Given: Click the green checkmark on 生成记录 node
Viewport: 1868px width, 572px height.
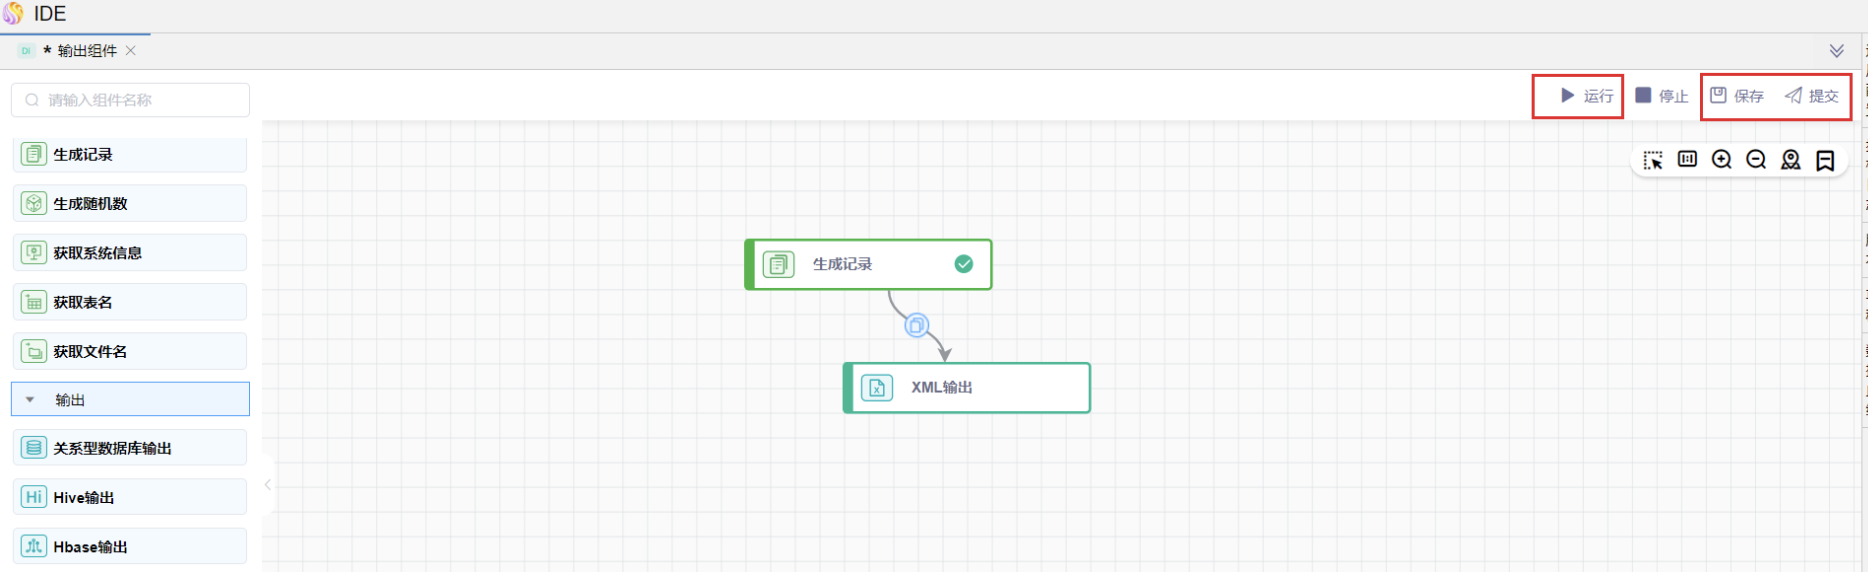Looking at the screenshot, I should point(963,264).
